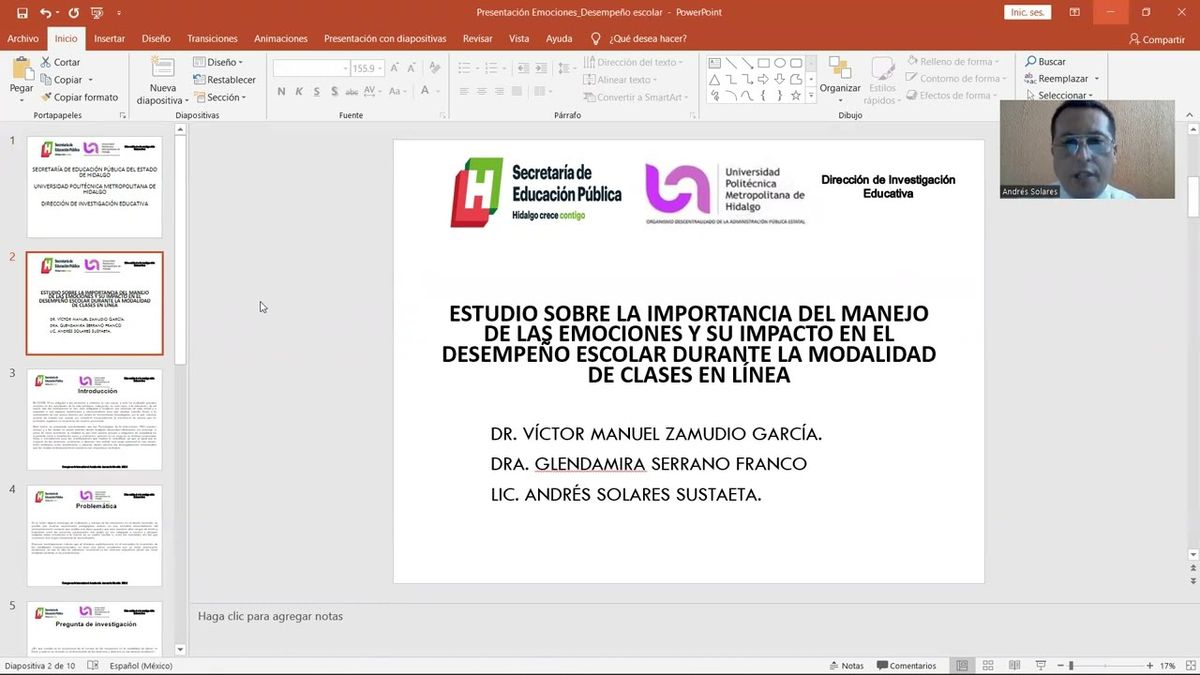Click Español (México) language indicator
The height and width of the screenshot is (675, 1200).
click(x=141, y=665)
